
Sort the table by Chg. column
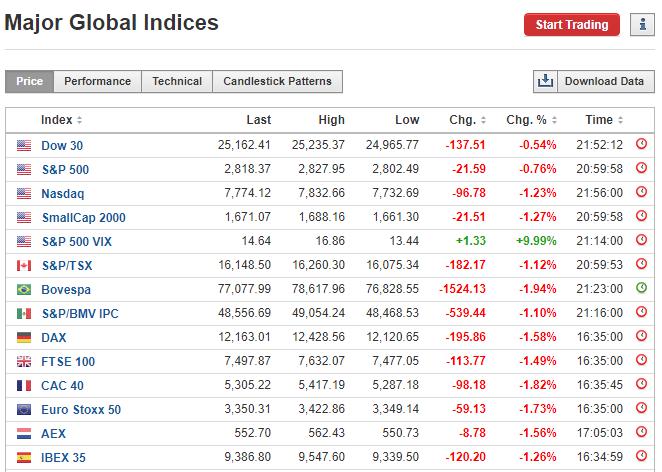click(468, 120)
